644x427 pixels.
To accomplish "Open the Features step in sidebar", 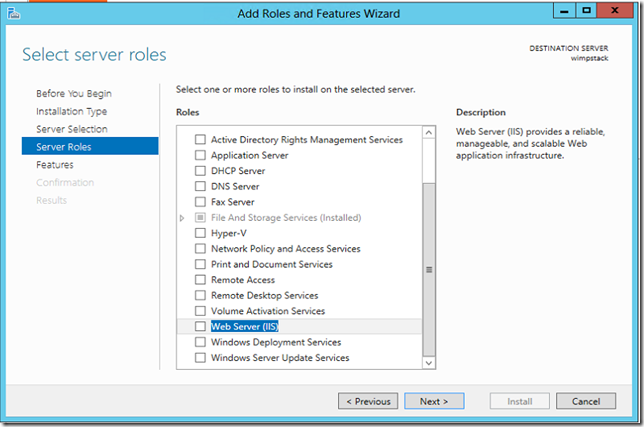I will pyautogui.click(x=55, y=165).
